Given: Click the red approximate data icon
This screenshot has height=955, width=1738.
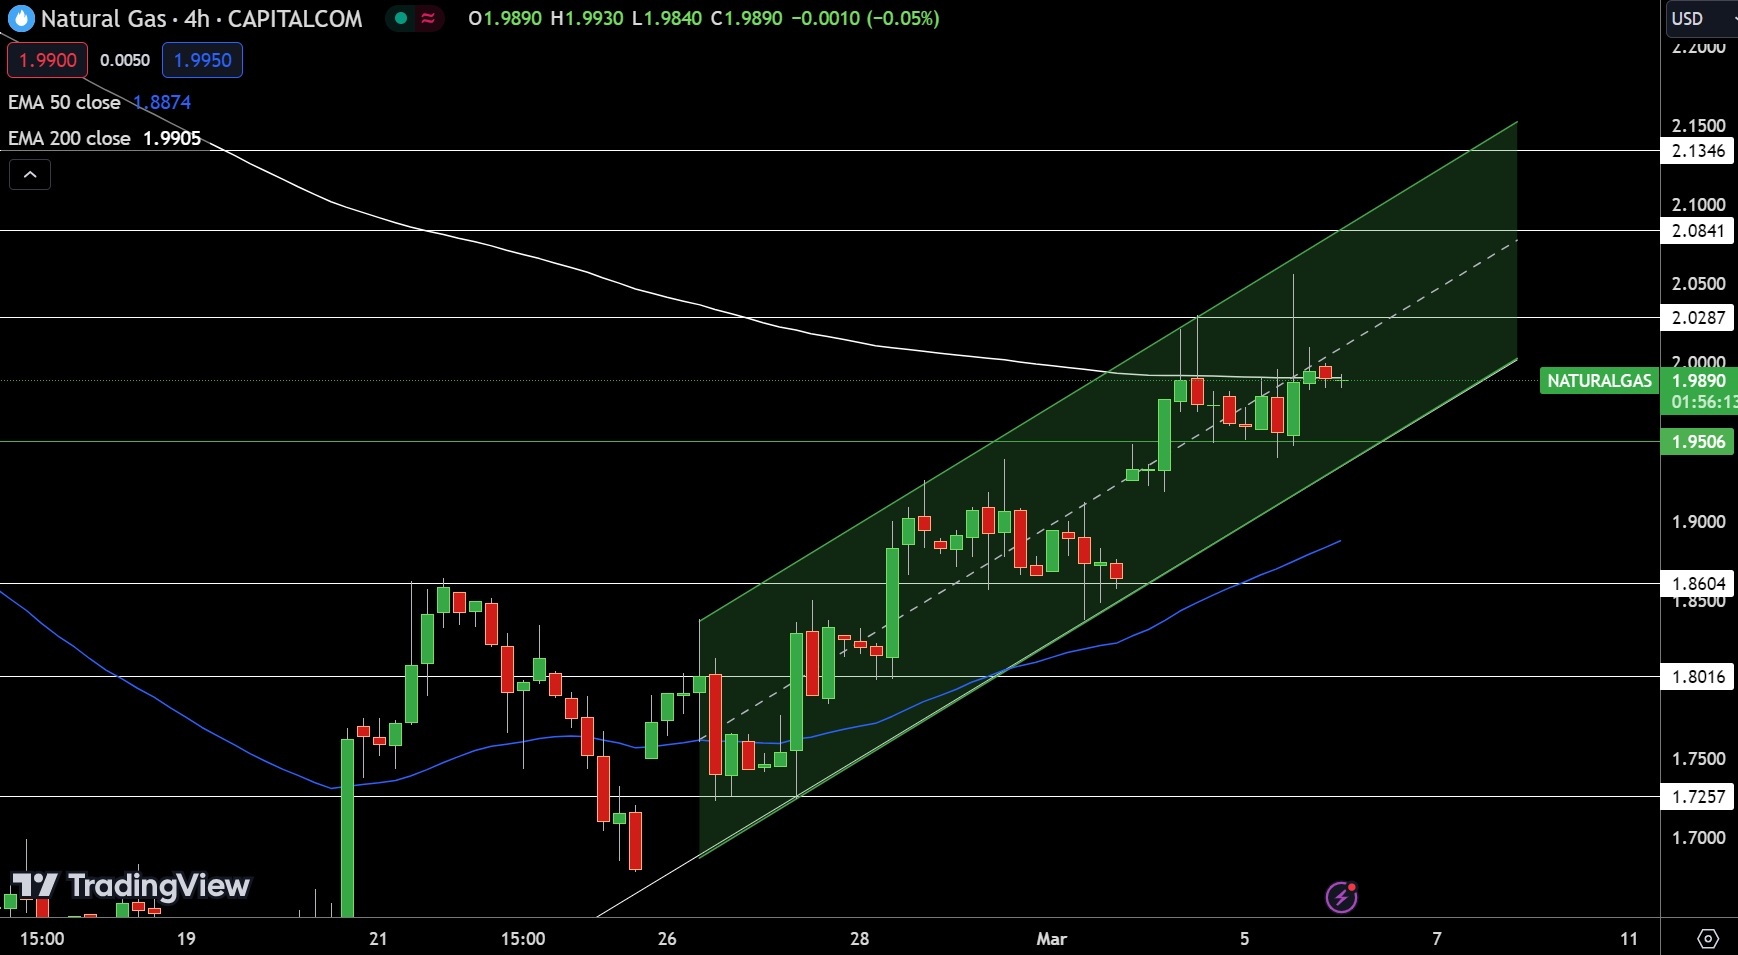Looking at the screenshot, I should tap(428, 18).
